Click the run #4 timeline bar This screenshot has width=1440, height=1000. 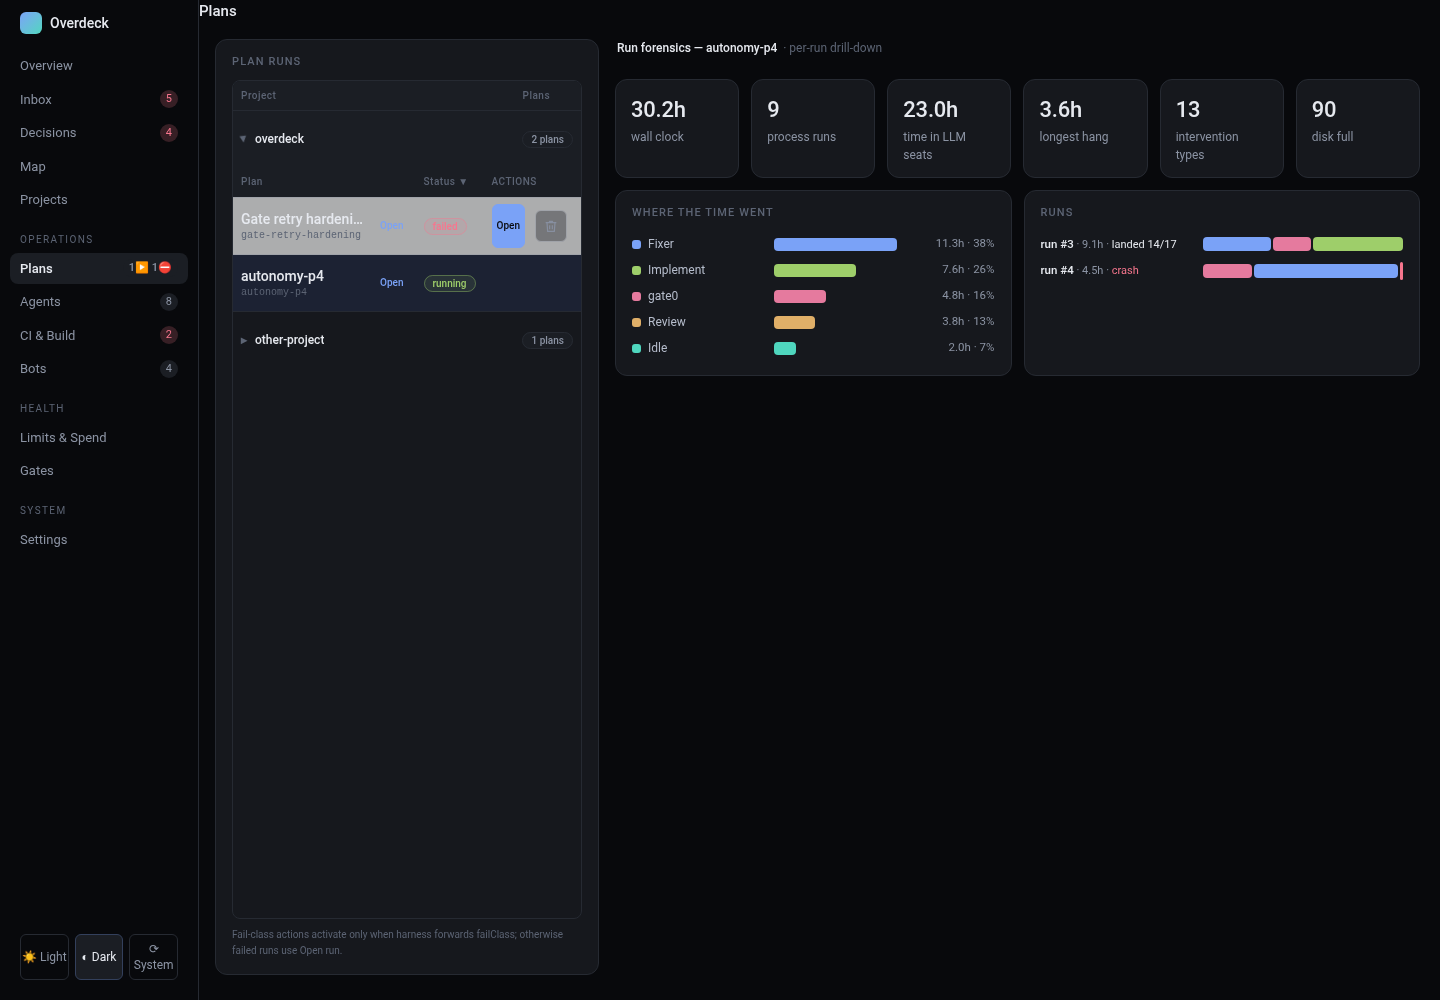1303,271
